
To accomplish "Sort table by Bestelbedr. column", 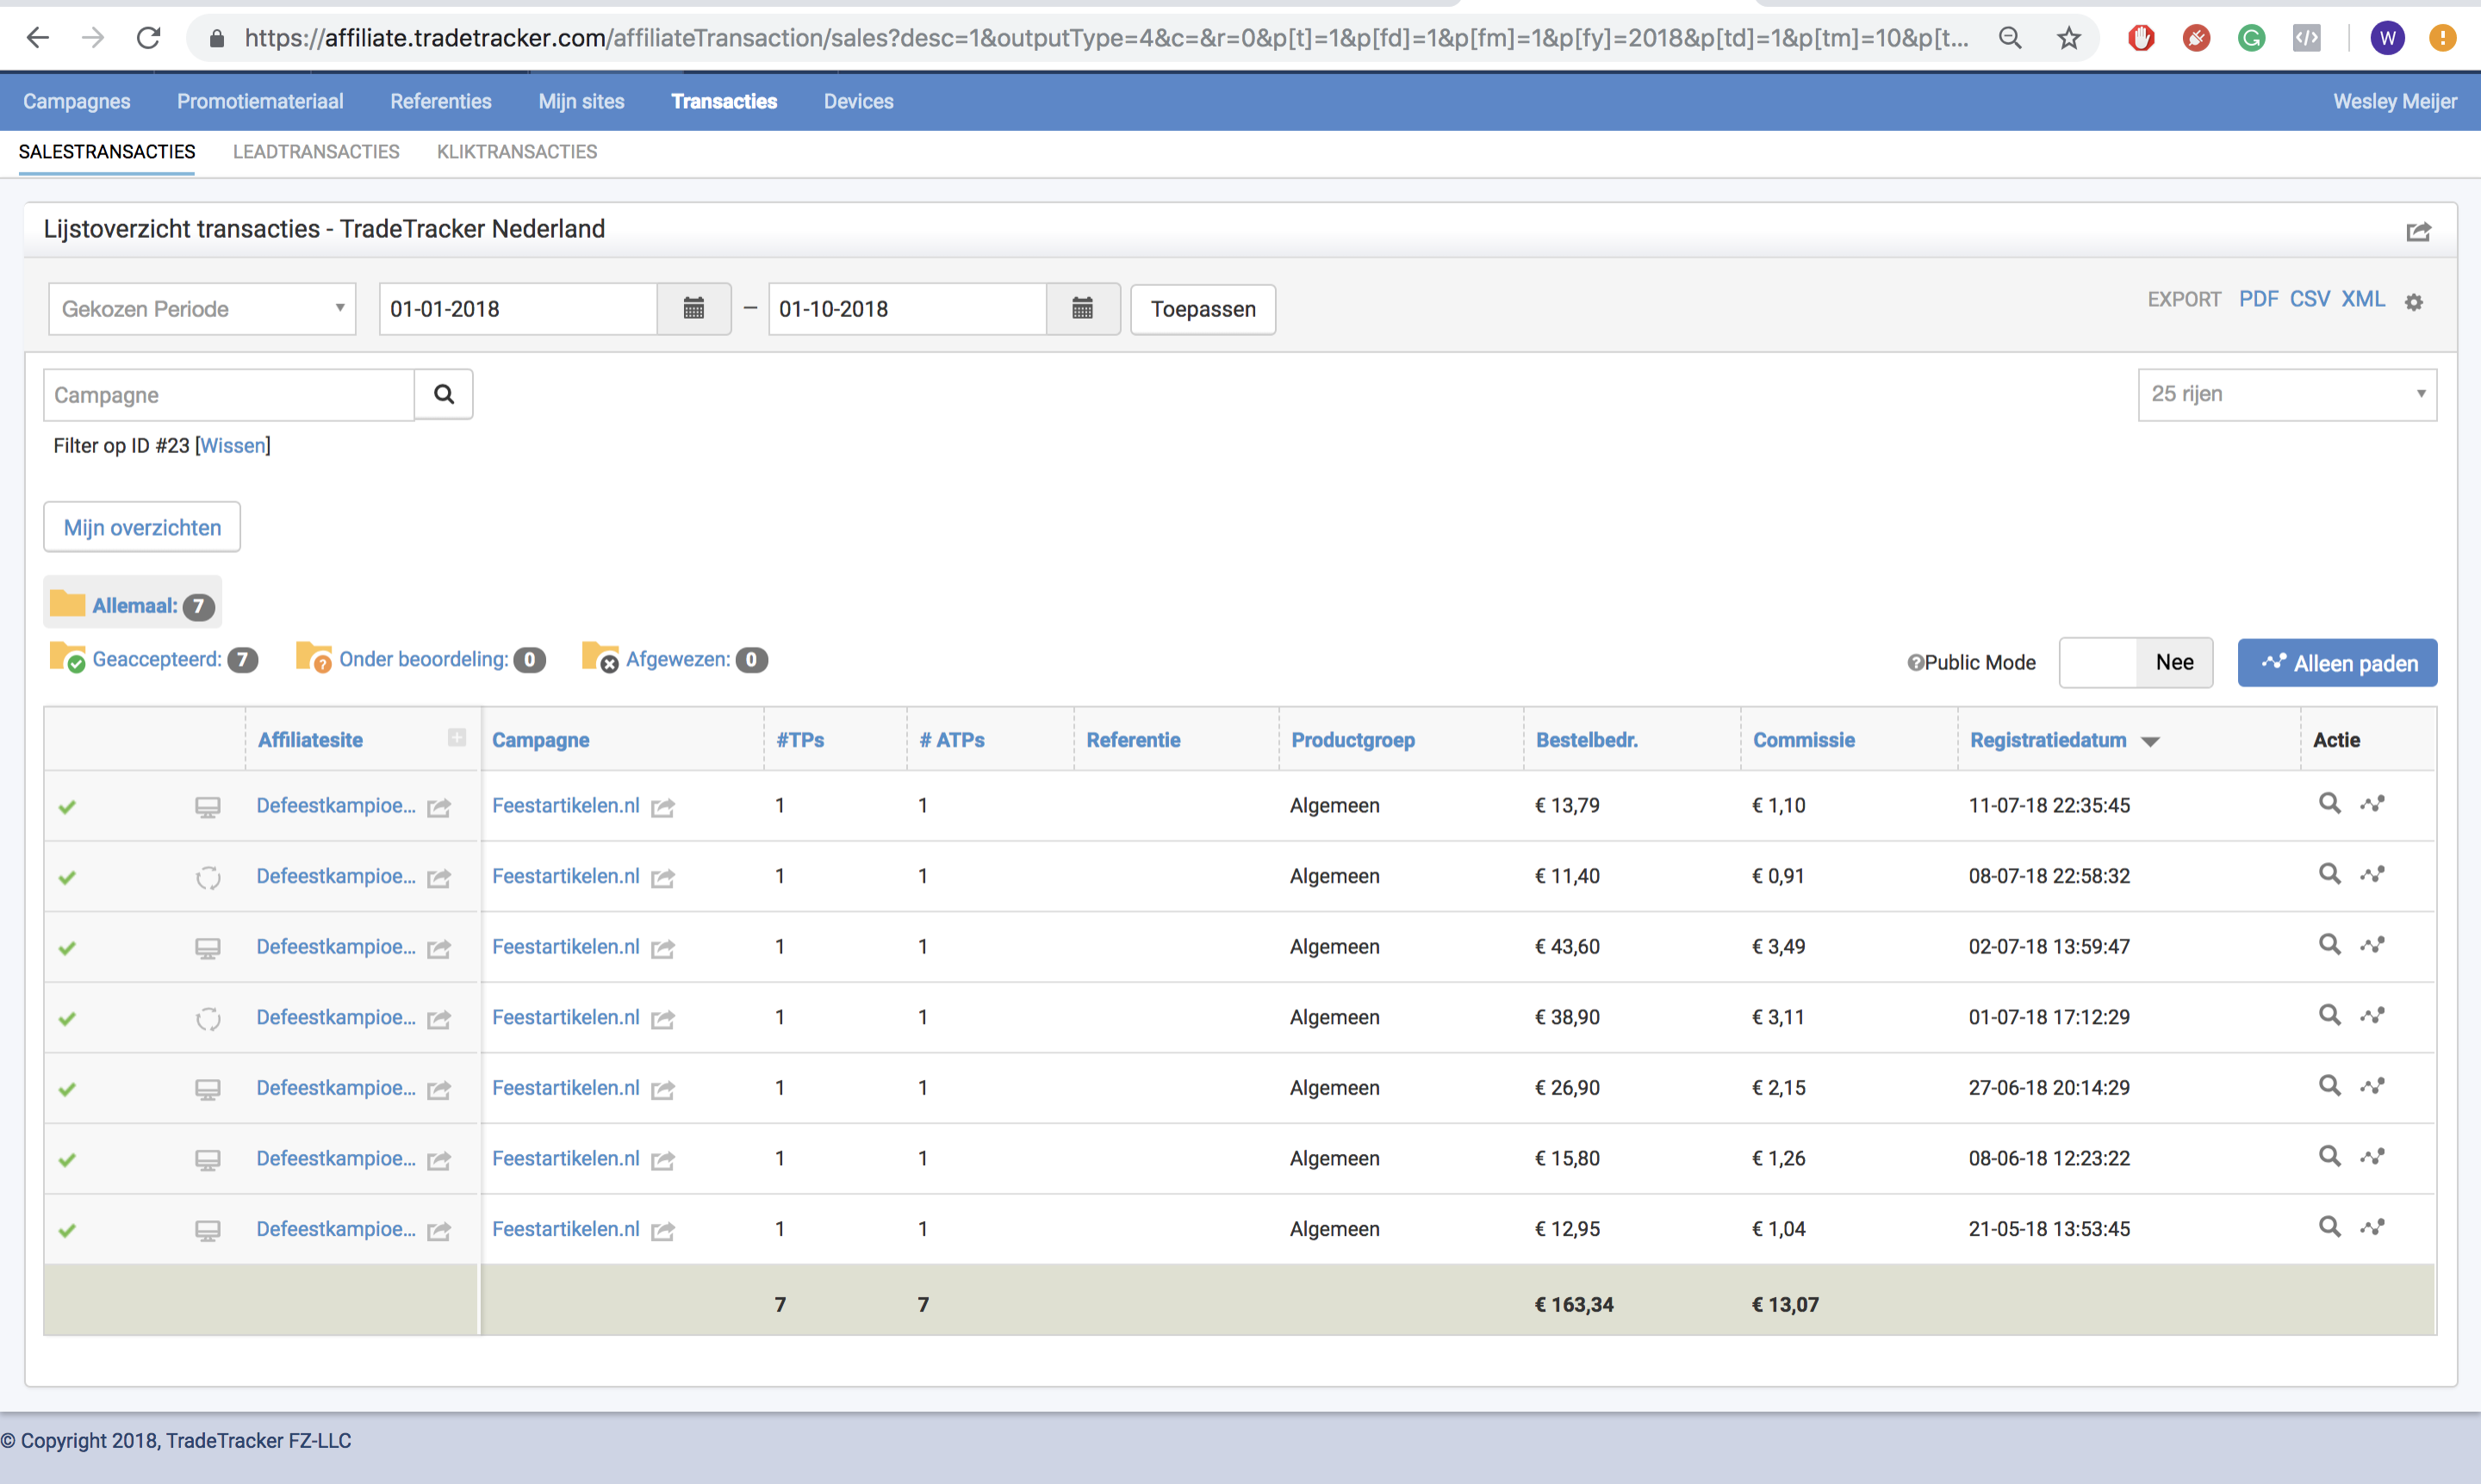I will (x=1586, y=740).
